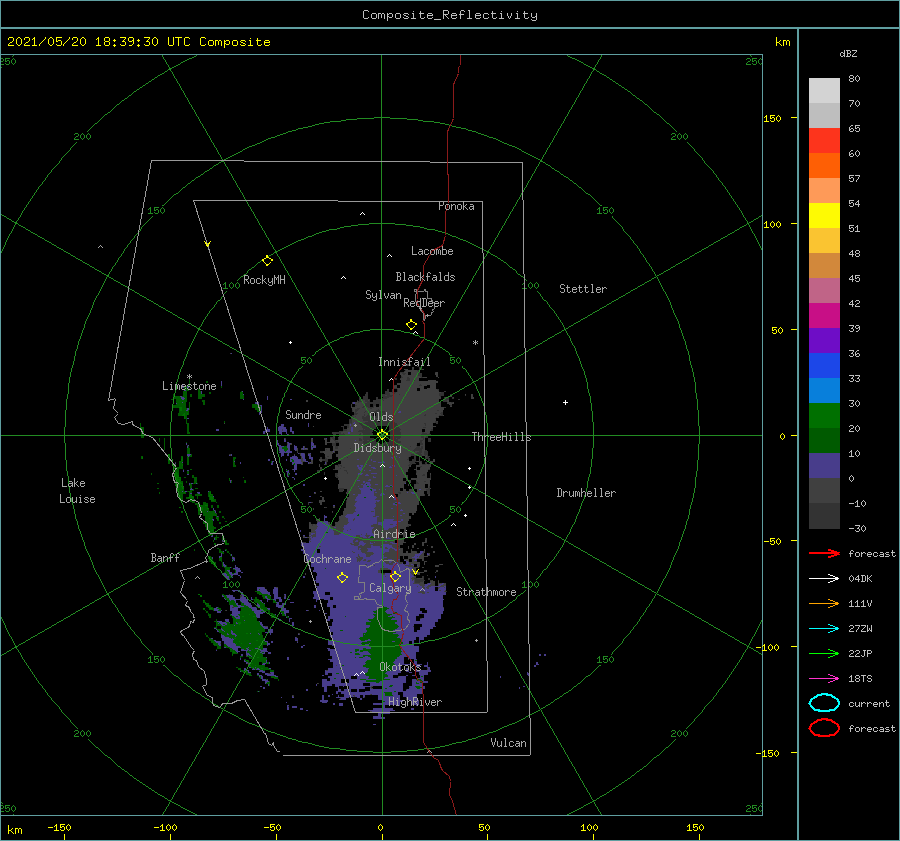Pick the red 60-65 dBZ color swatch
Viewport: 900px width, 841px height.
pos(824,141)
